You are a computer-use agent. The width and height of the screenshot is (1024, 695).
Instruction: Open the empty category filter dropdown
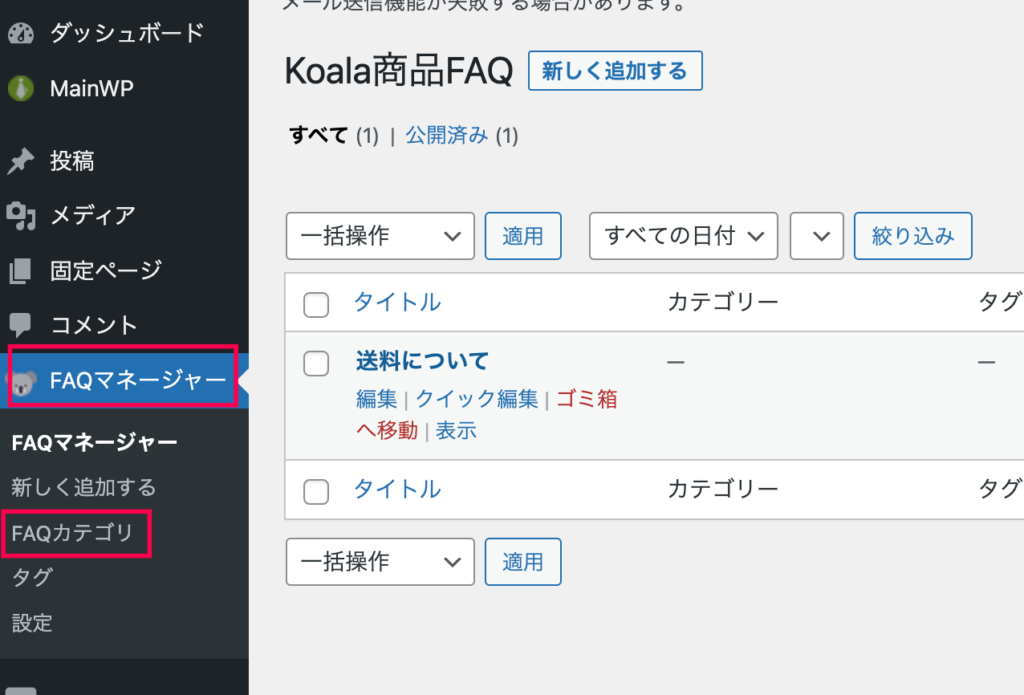pos(816,236)
